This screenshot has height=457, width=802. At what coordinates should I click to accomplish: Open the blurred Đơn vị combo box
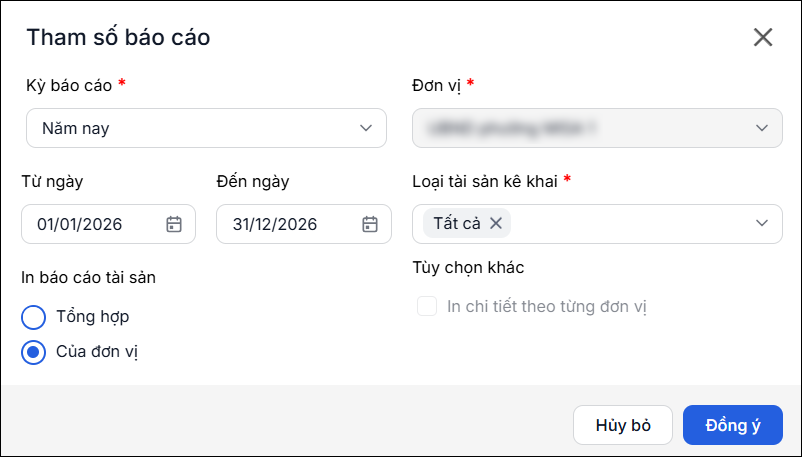pos(597,128)
